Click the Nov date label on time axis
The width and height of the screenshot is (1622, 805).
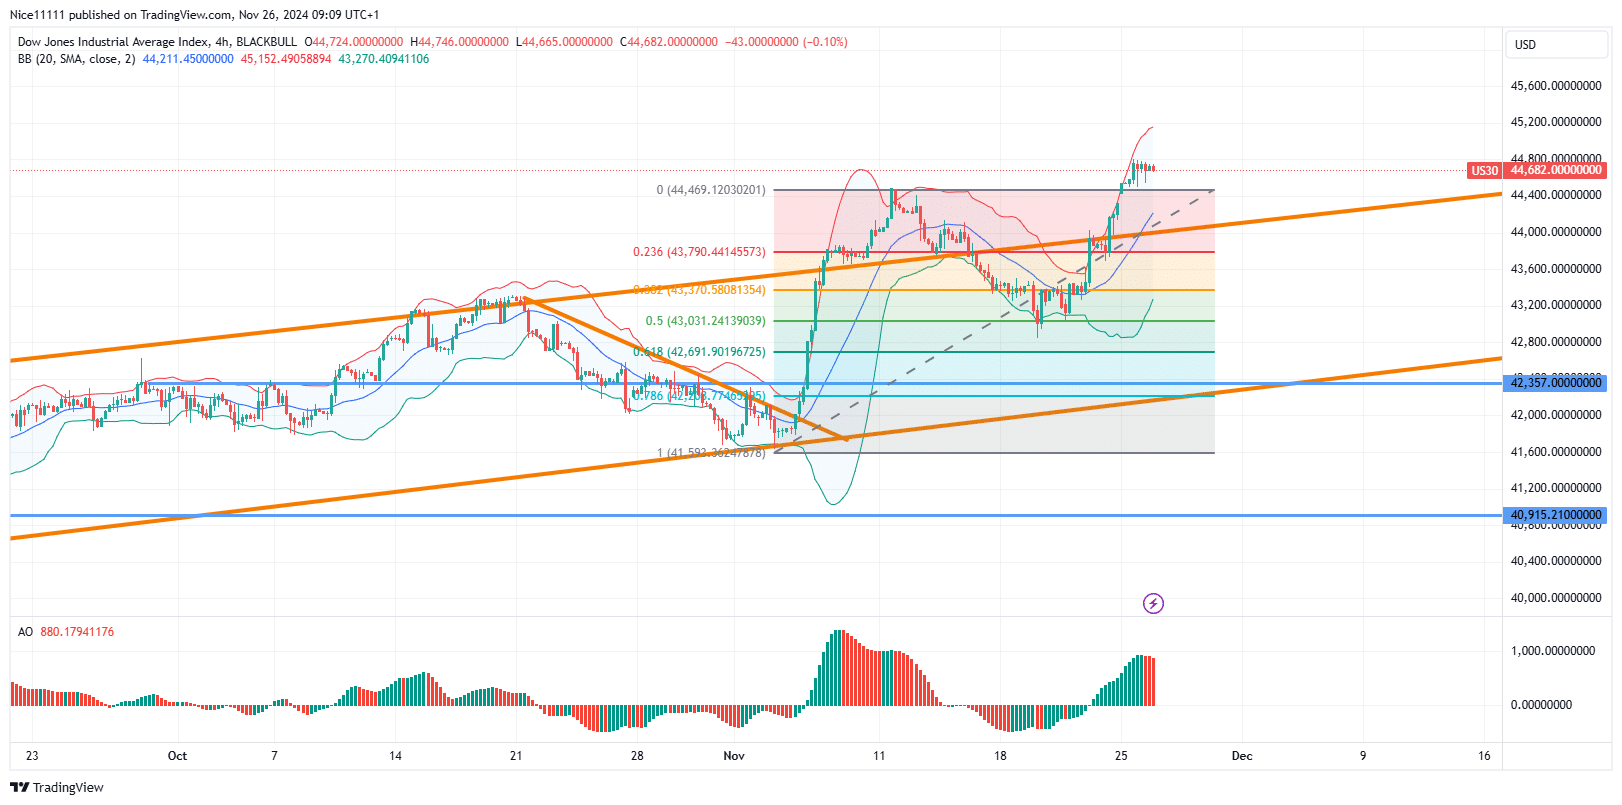point(734,756)
